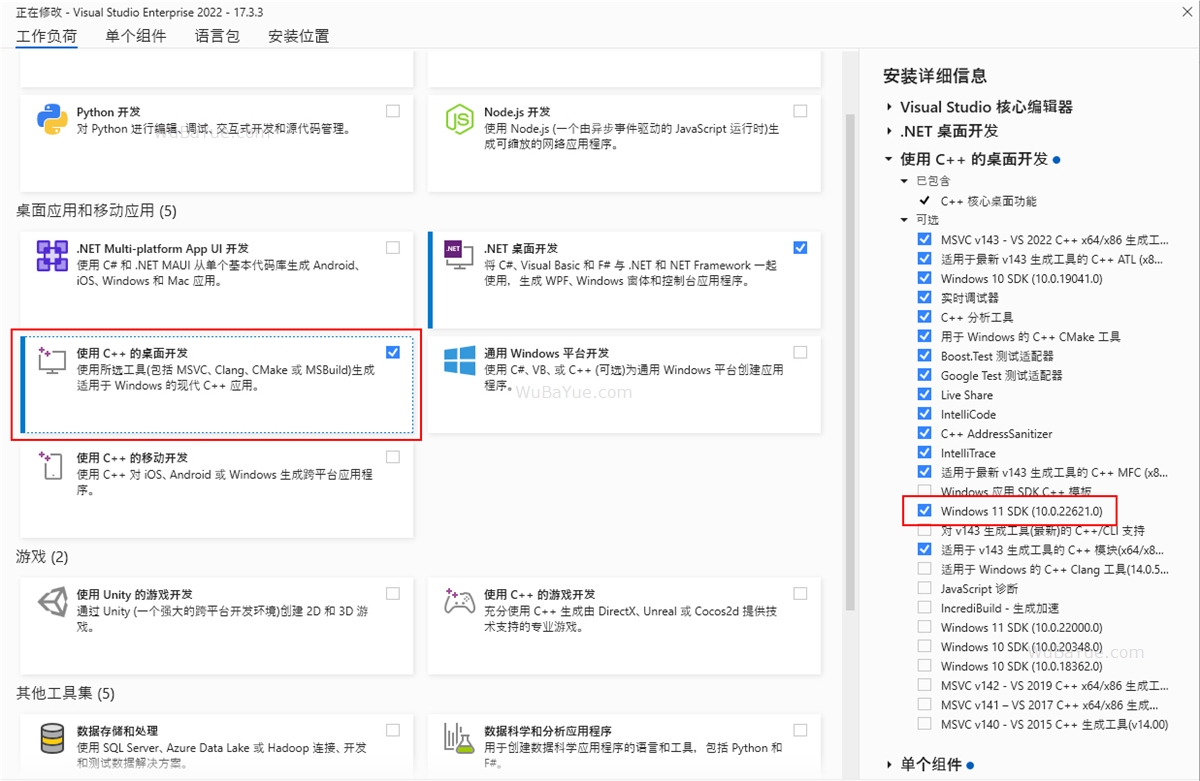This screenshot has width=1200, height=781.
Task: Collapse the 已包含 subsection
Action: (906, 181)
